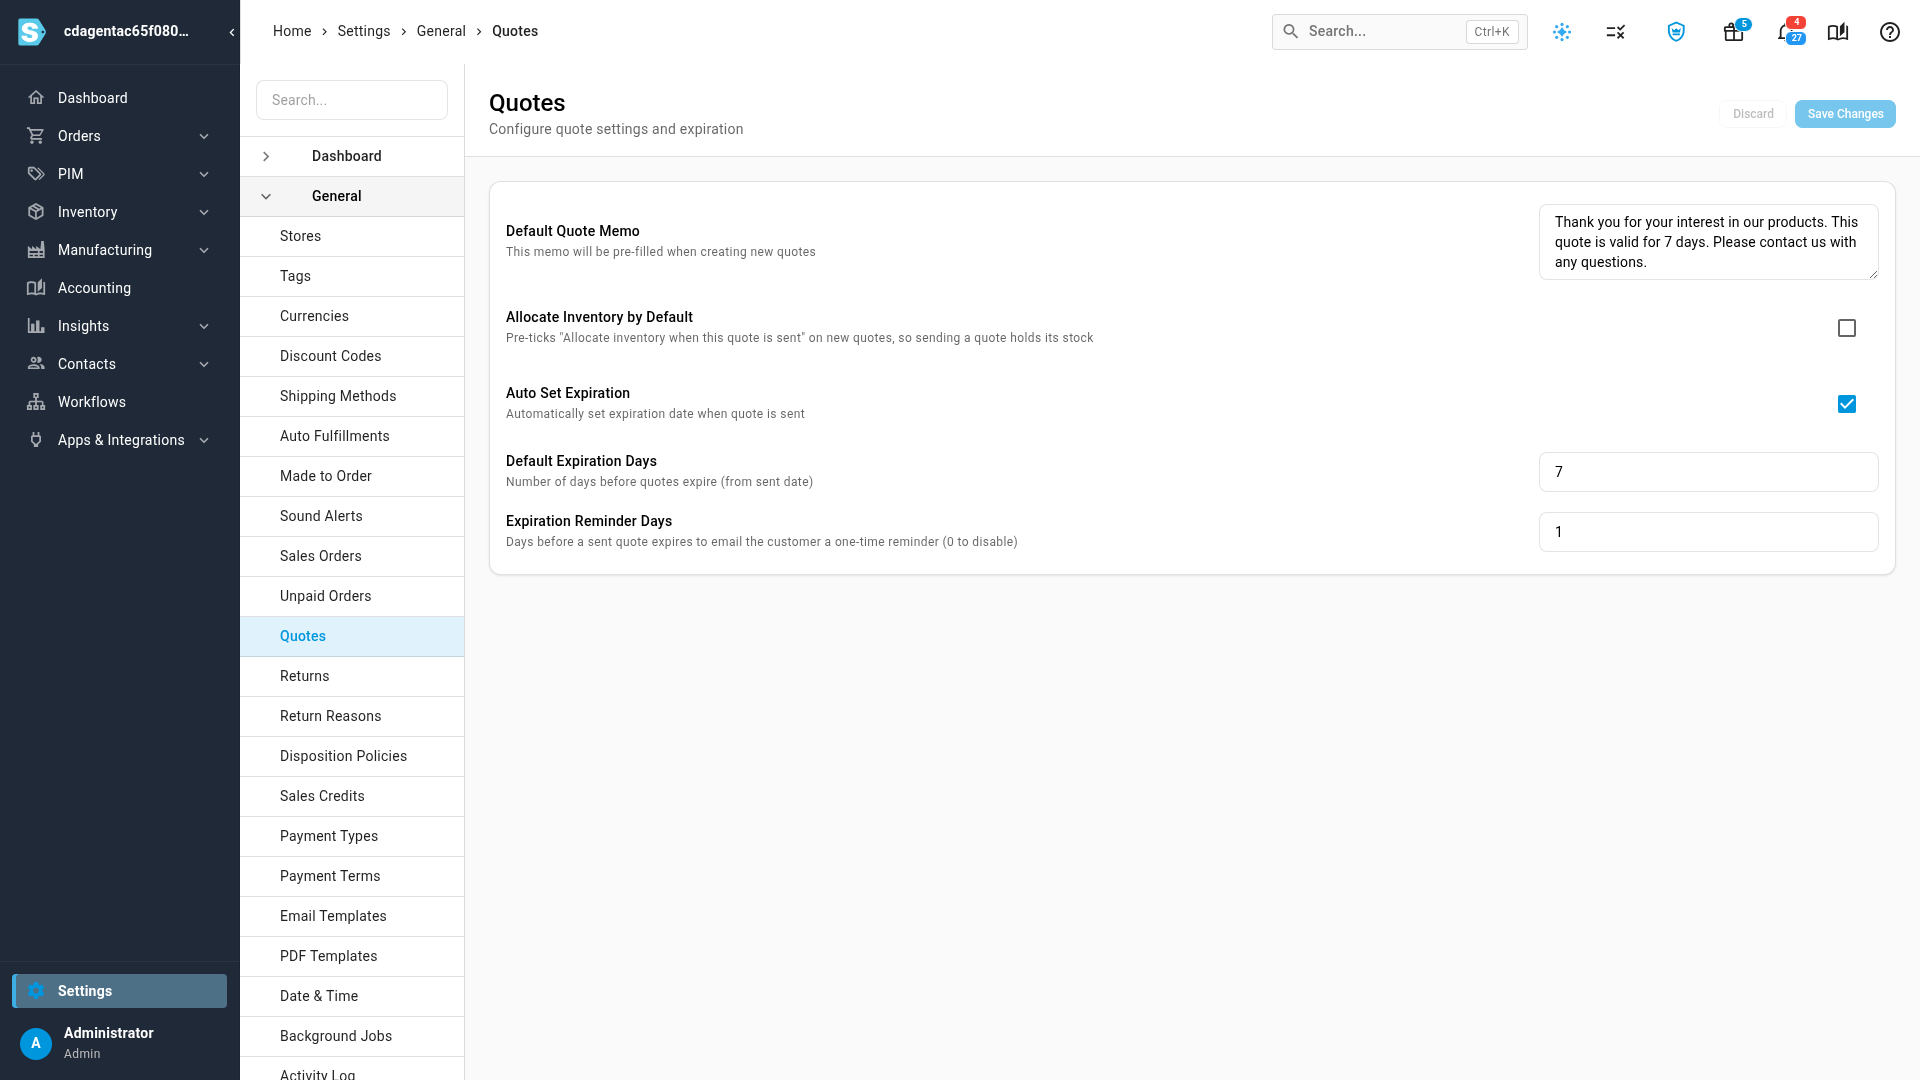
Task: Click the Workflows hierarchy icon
Action: coord(36,402)
